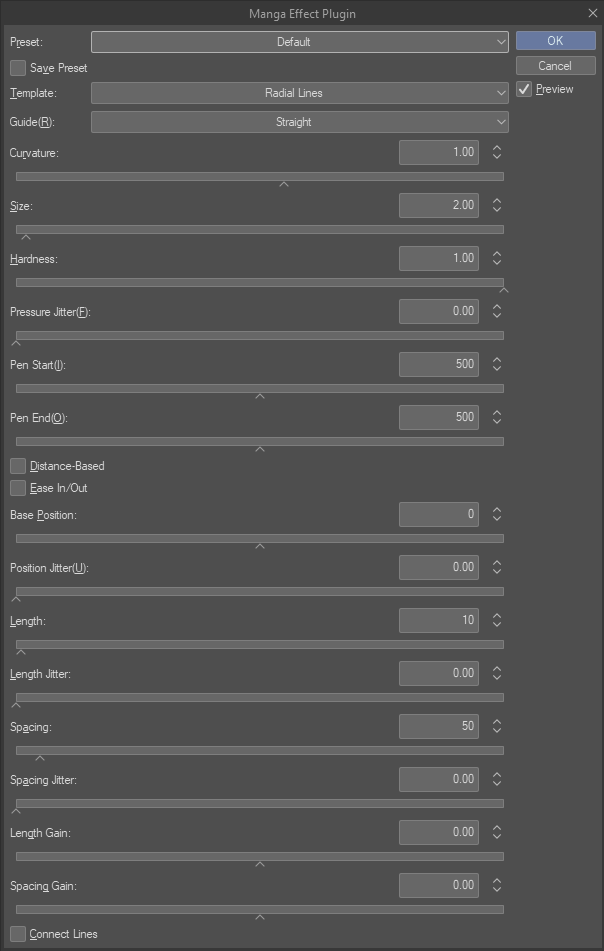604x951 pixels.
Task: Enable the Save Preset checkbox
Action: click(x=18, y=68)
